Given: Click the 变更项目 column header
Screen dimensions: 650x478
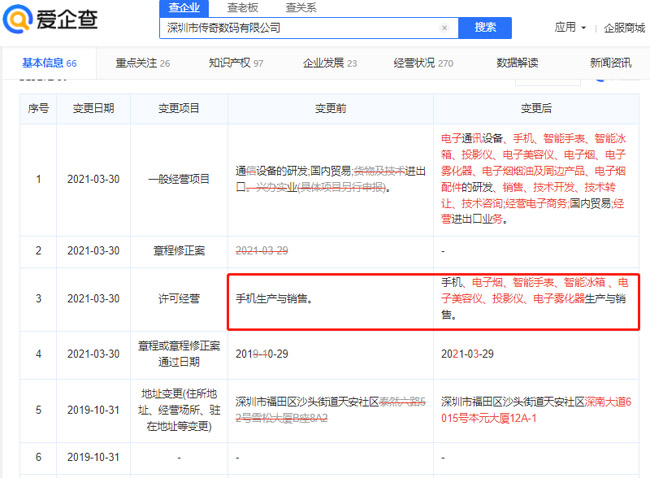Looking at the screenshot, I should (180, 107).
